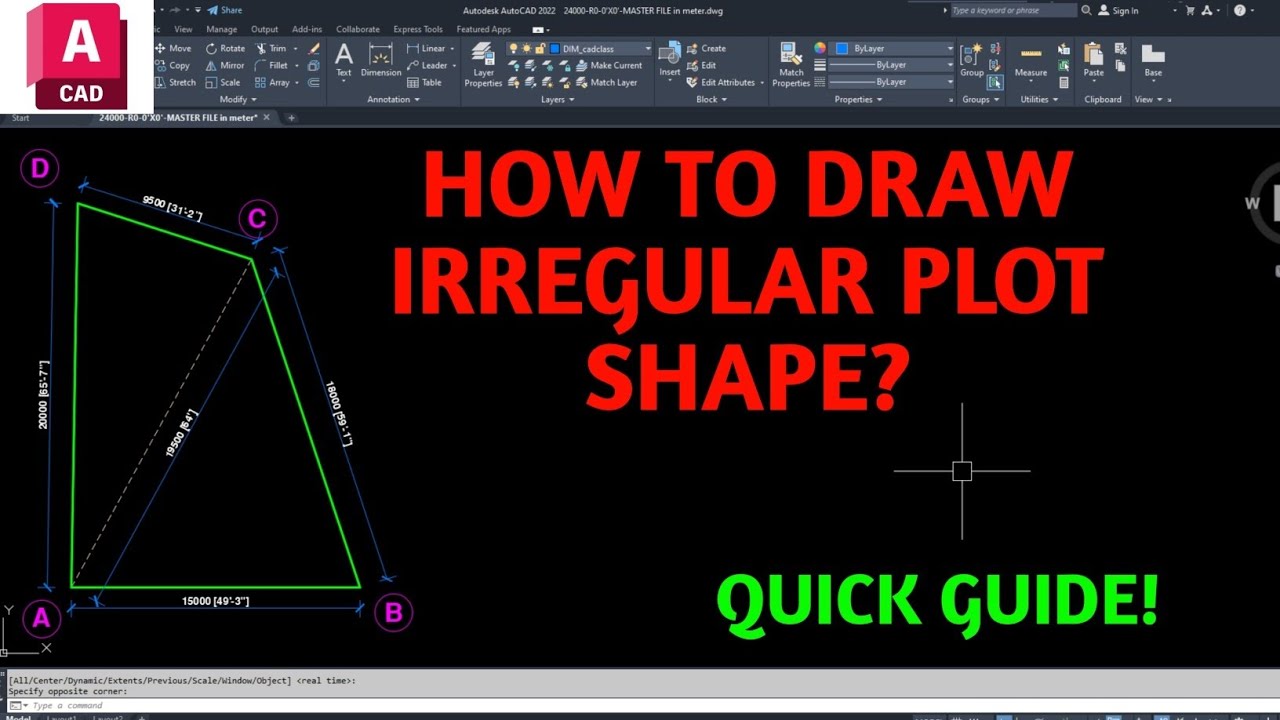
Task: Switch to the Start file tab
Action: pos(20,117)
